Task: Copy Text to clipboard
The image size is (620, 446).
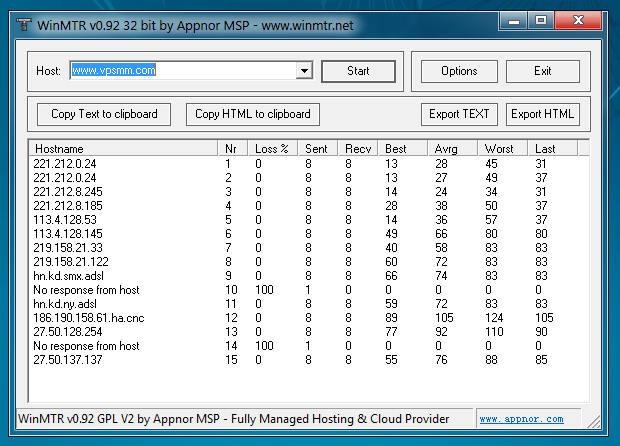Action: coord(104,114)
